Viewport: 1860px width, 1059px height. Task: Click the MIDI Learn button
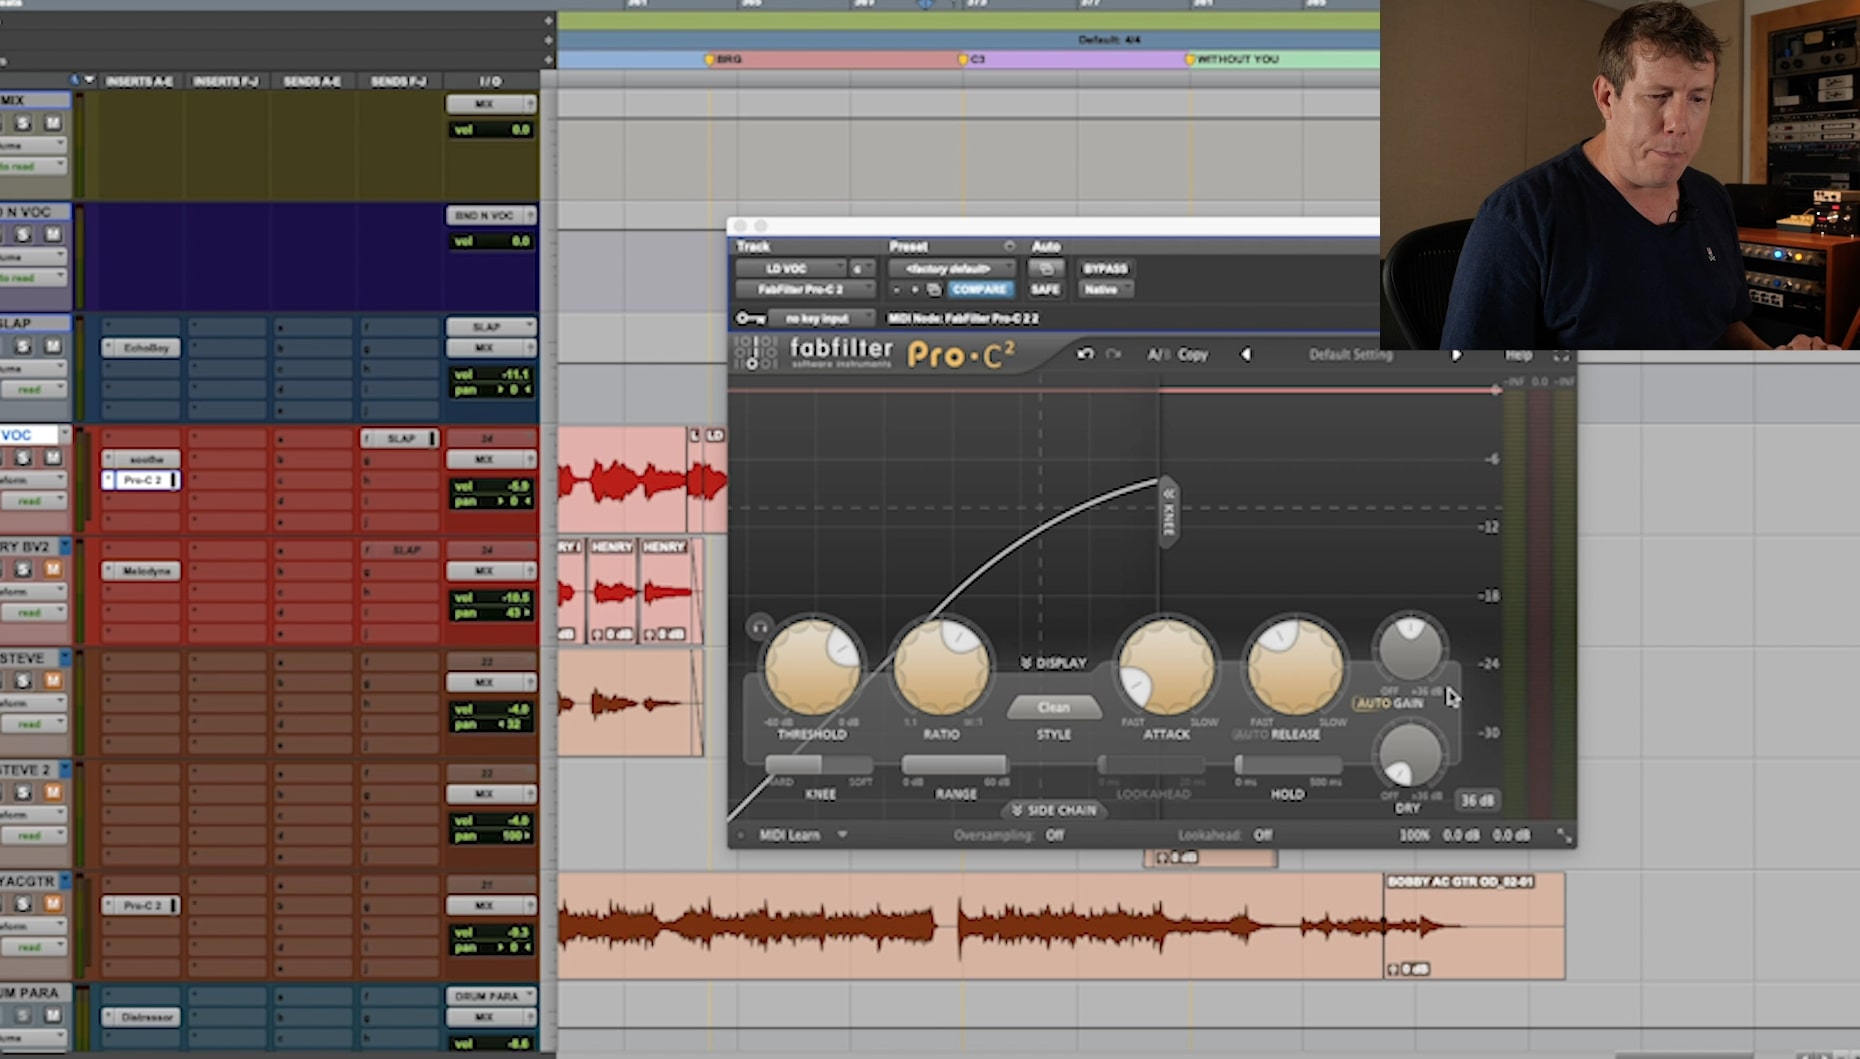pyautogui.click(x=789, y=835)
